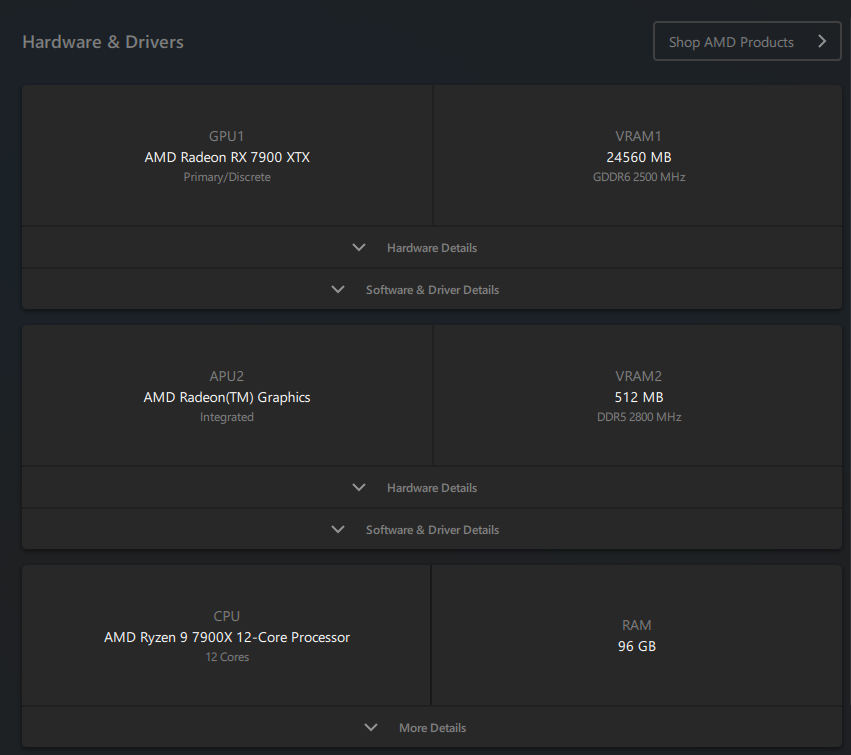Image resolution: width=851 pixels, height=755 pixels.
Task: Expand Hardware Details for APU2
Action: click(432, 487)
